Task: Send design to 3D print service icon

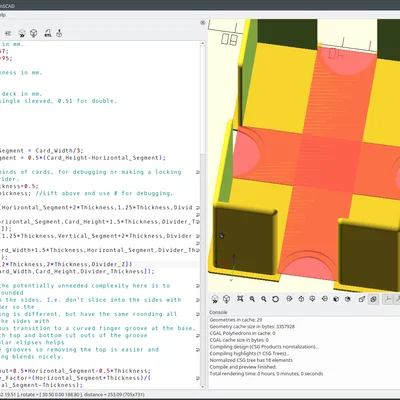Action: pos(59,33)
